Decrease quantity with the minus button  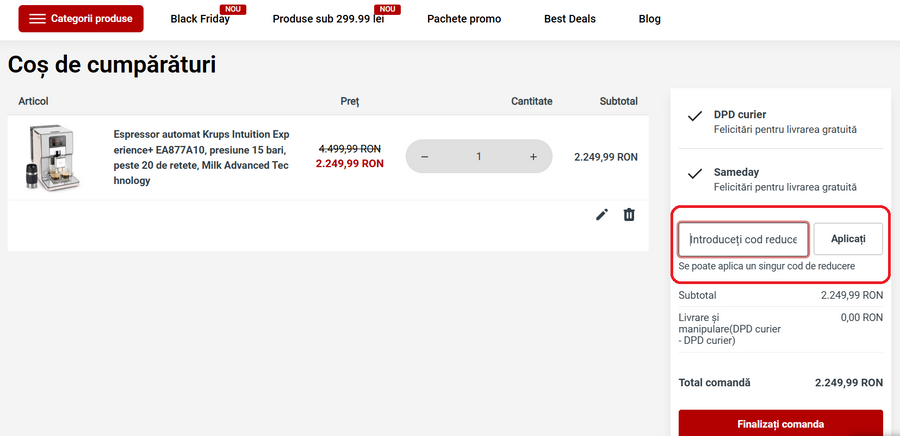425,157
